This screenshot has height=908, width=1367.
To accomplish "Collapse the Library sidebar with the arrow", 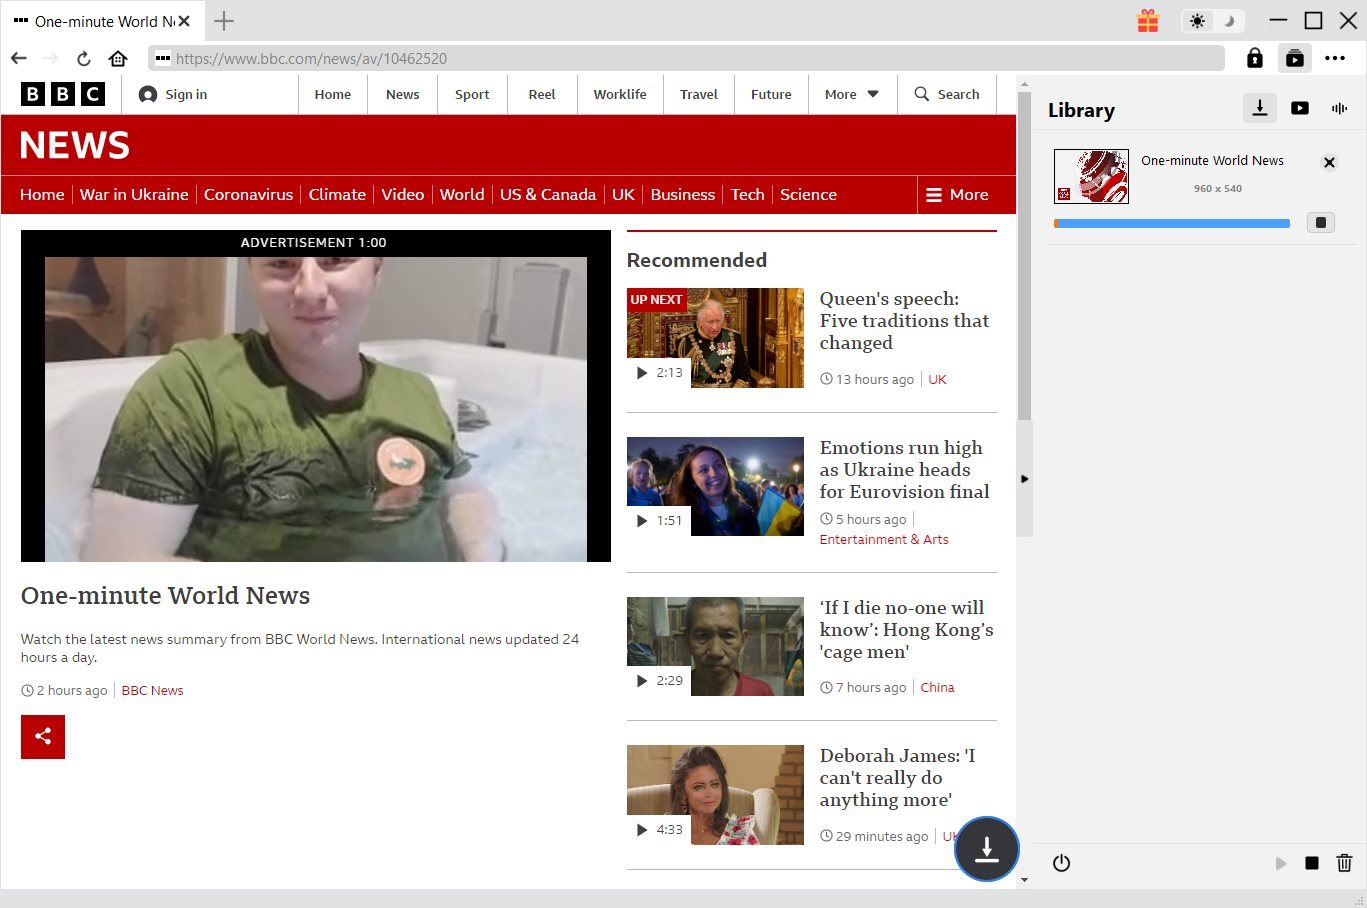I will (1025, 478).
